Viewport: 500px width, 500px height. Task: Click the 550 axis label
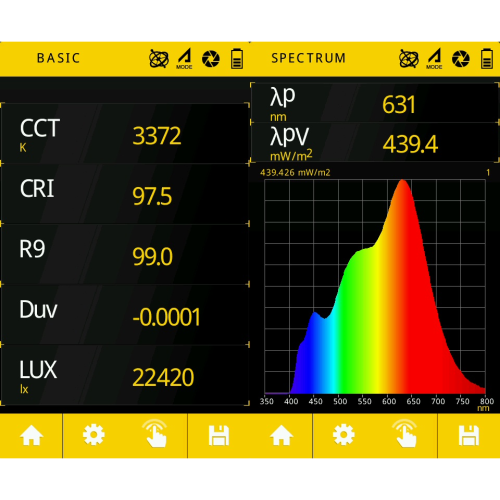click(x=364, y=401)
